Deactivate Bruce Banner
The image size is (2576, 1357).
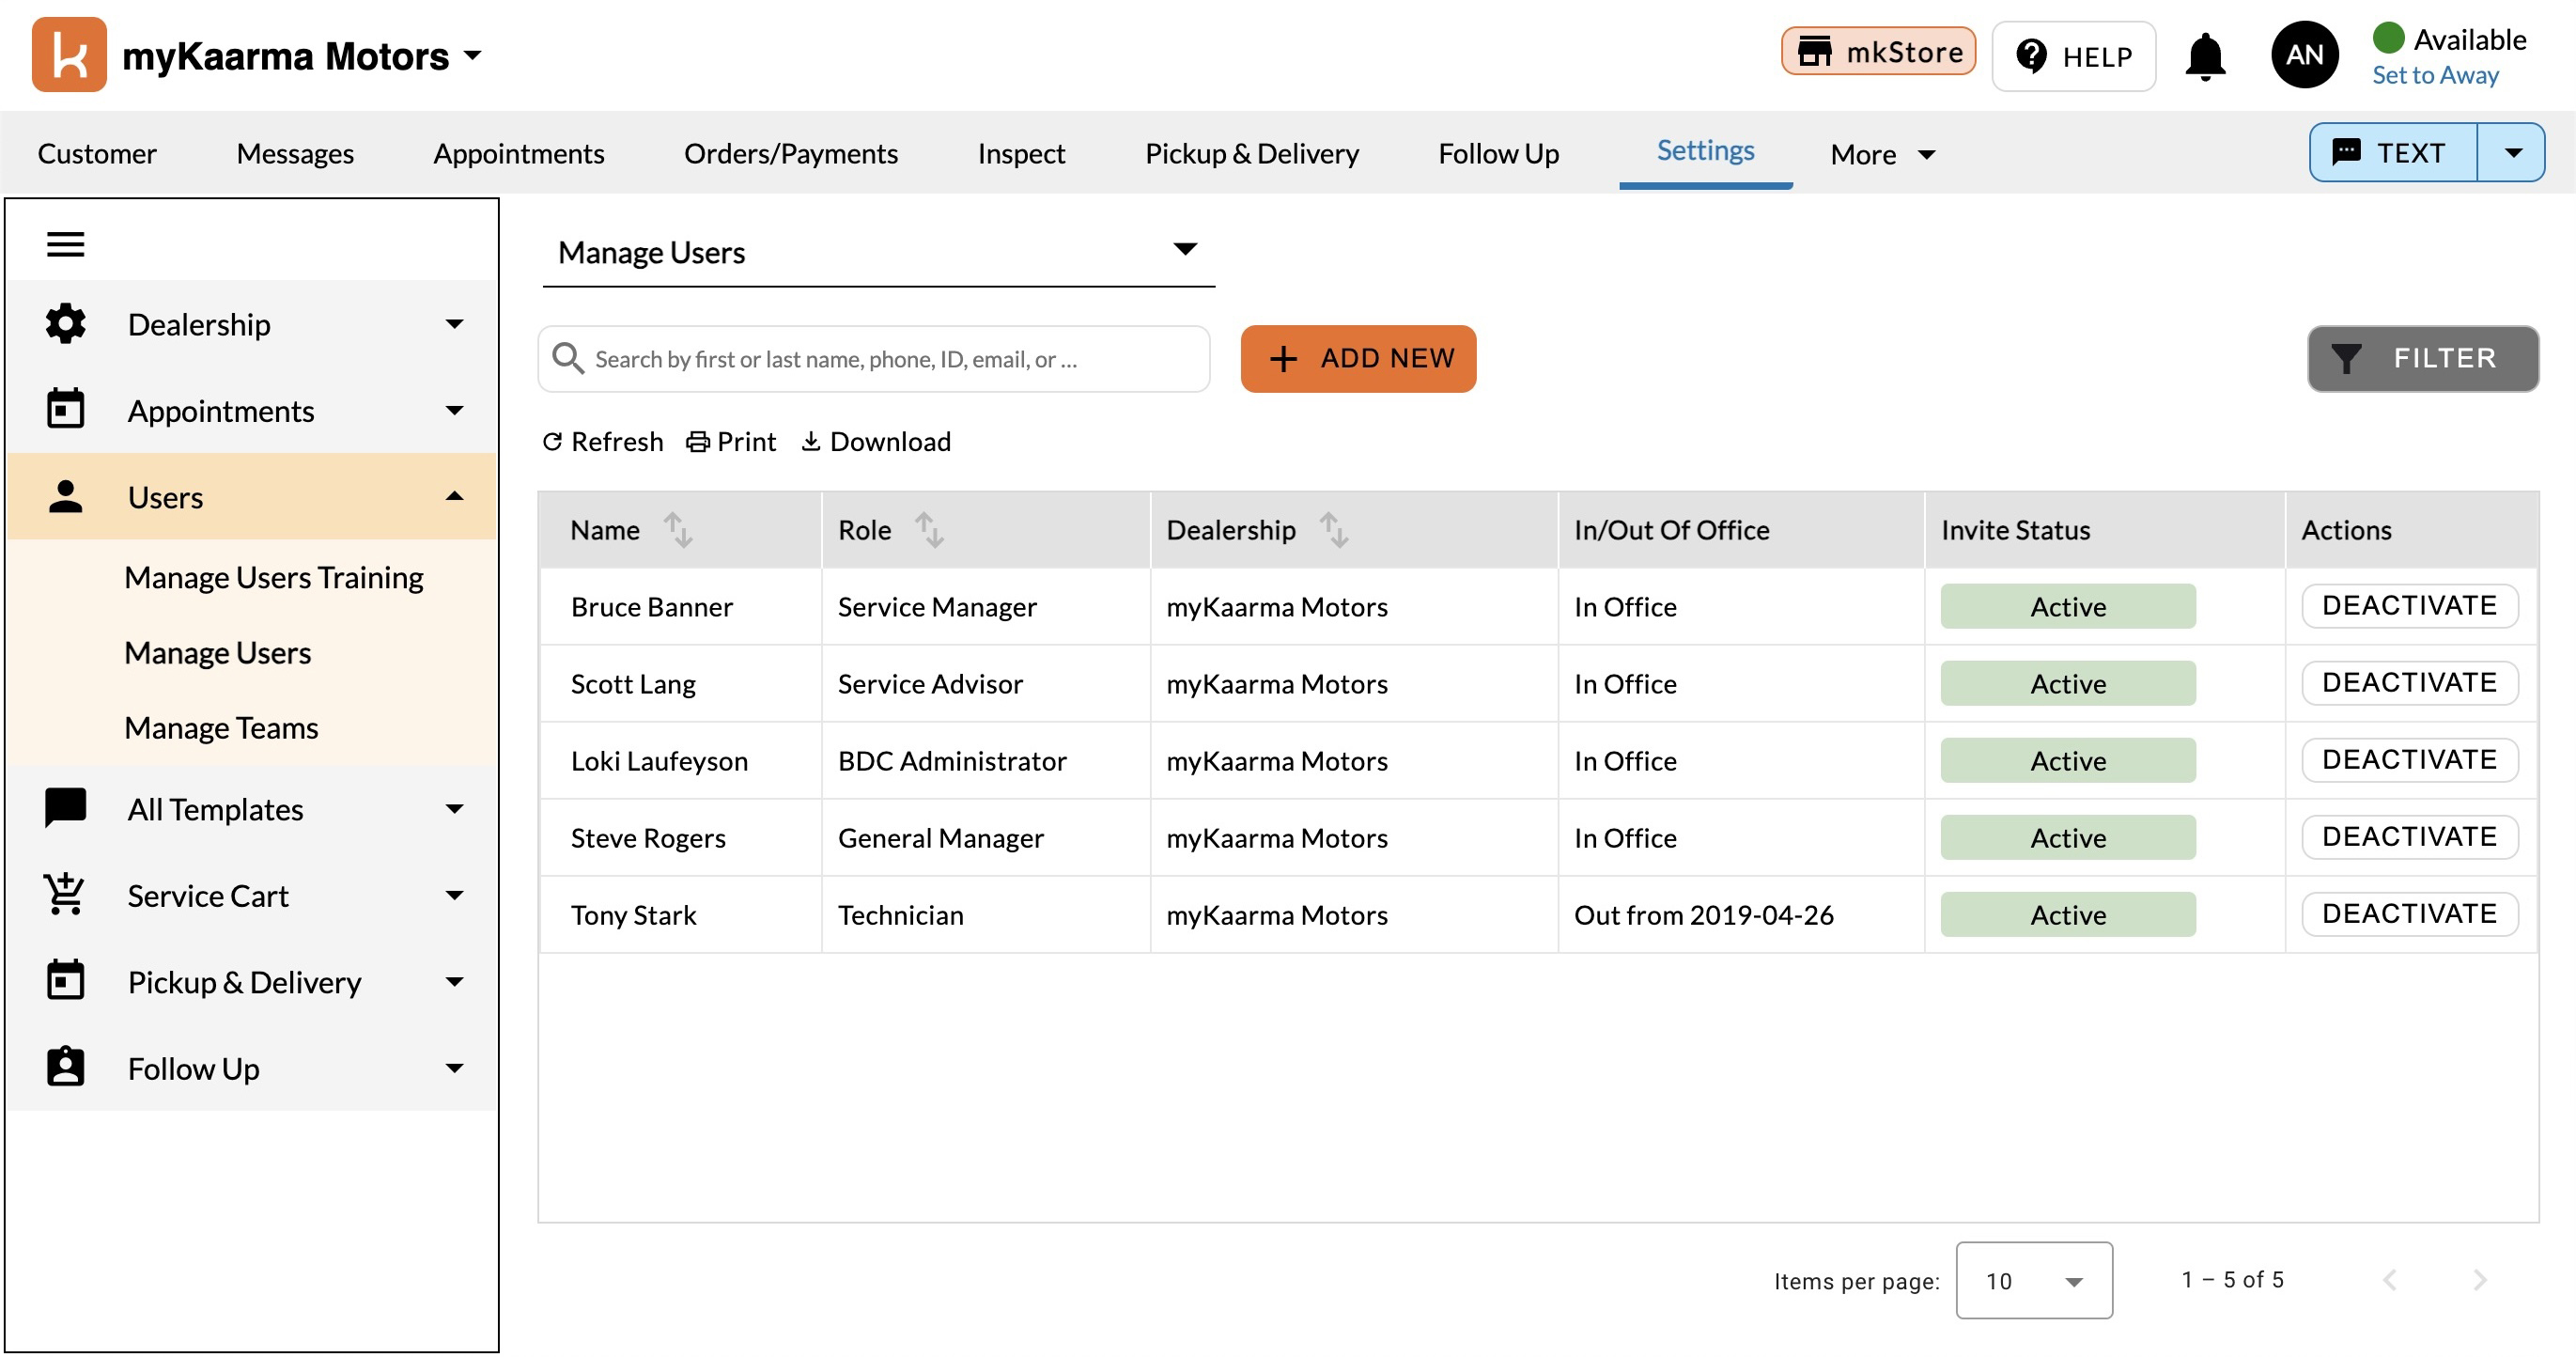(x=2409, y=605)
